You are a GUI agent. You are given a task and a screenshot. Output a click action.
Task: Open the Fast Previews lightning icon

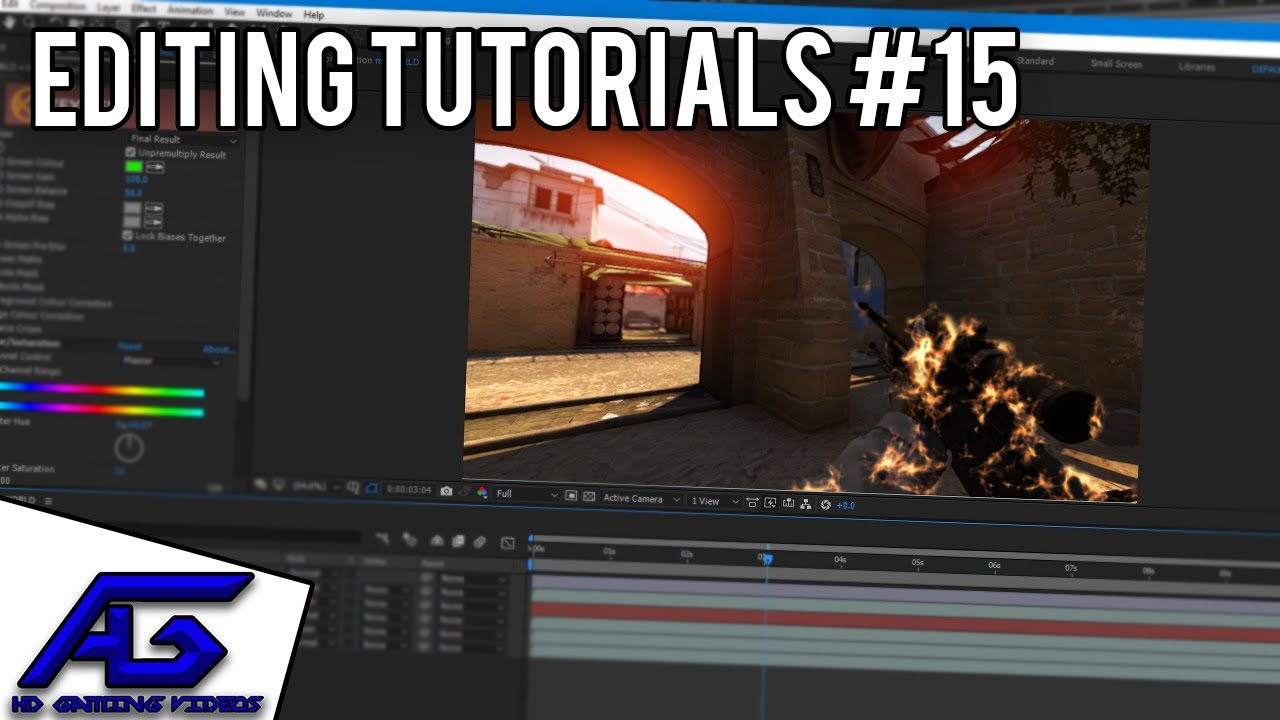770,502
